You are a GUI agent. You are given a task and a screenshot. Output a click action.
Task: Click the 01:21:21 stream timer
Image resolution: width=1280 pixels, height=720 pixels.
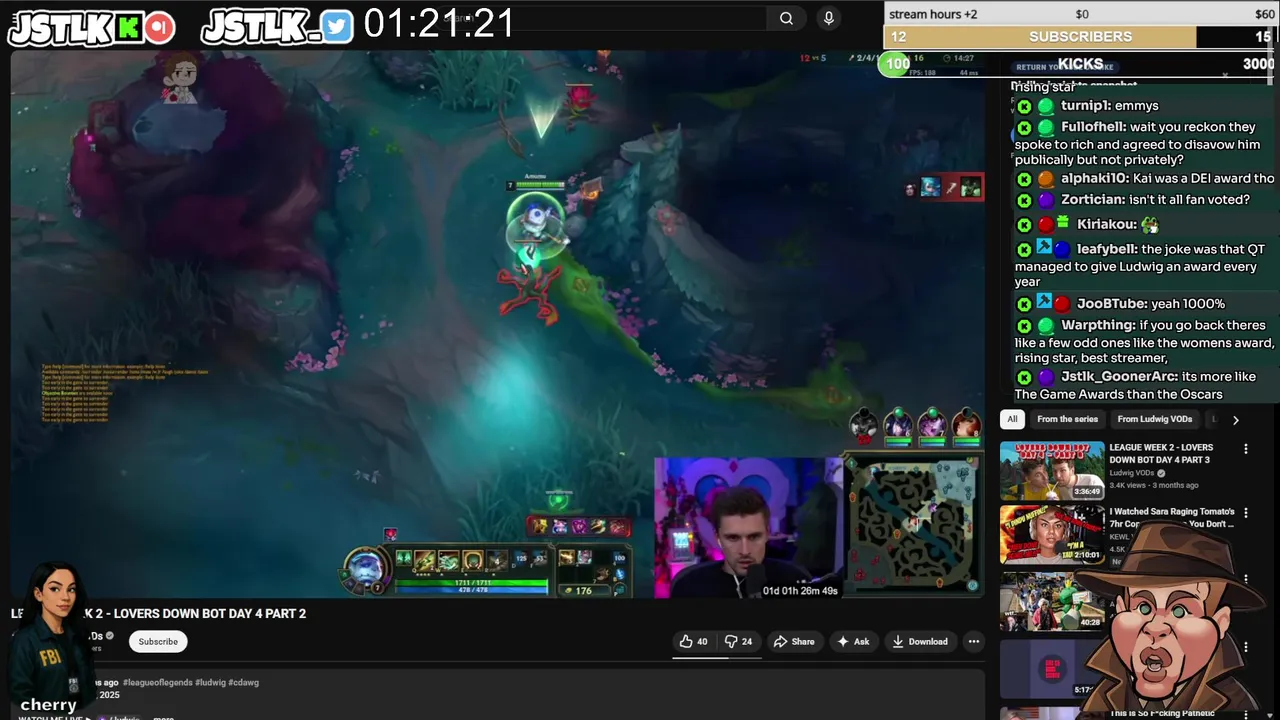tap(439, 23)
